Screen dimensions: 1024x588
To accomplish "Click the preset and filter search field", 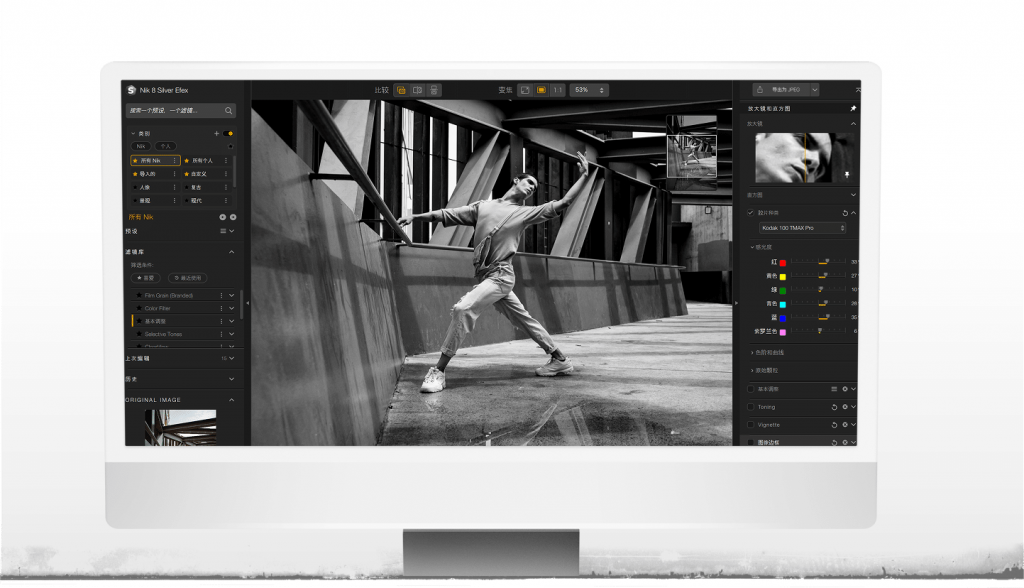I will pos(180,110).
